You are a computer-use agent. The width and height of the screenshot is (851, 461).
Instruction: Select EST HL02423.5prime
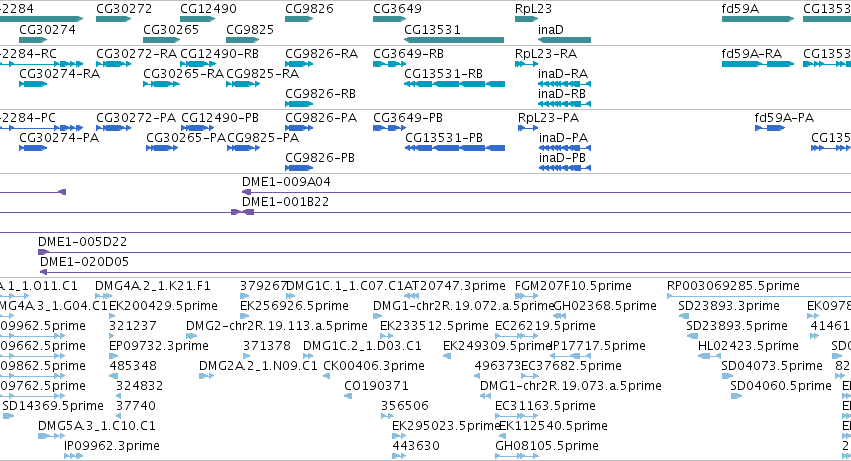(x=748, y=346)
